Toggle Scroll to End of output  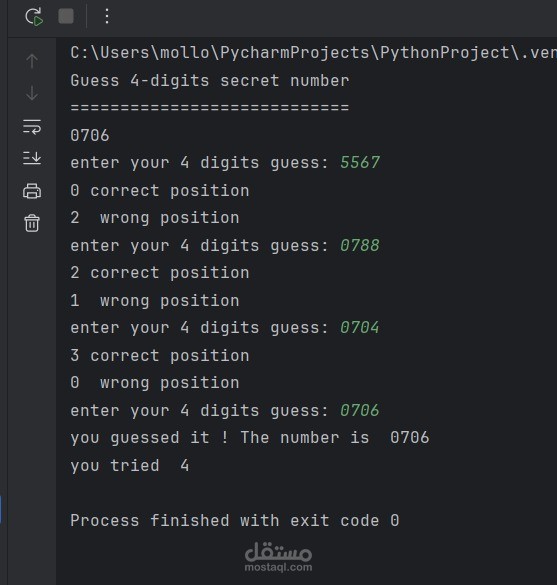pos(32,158)
